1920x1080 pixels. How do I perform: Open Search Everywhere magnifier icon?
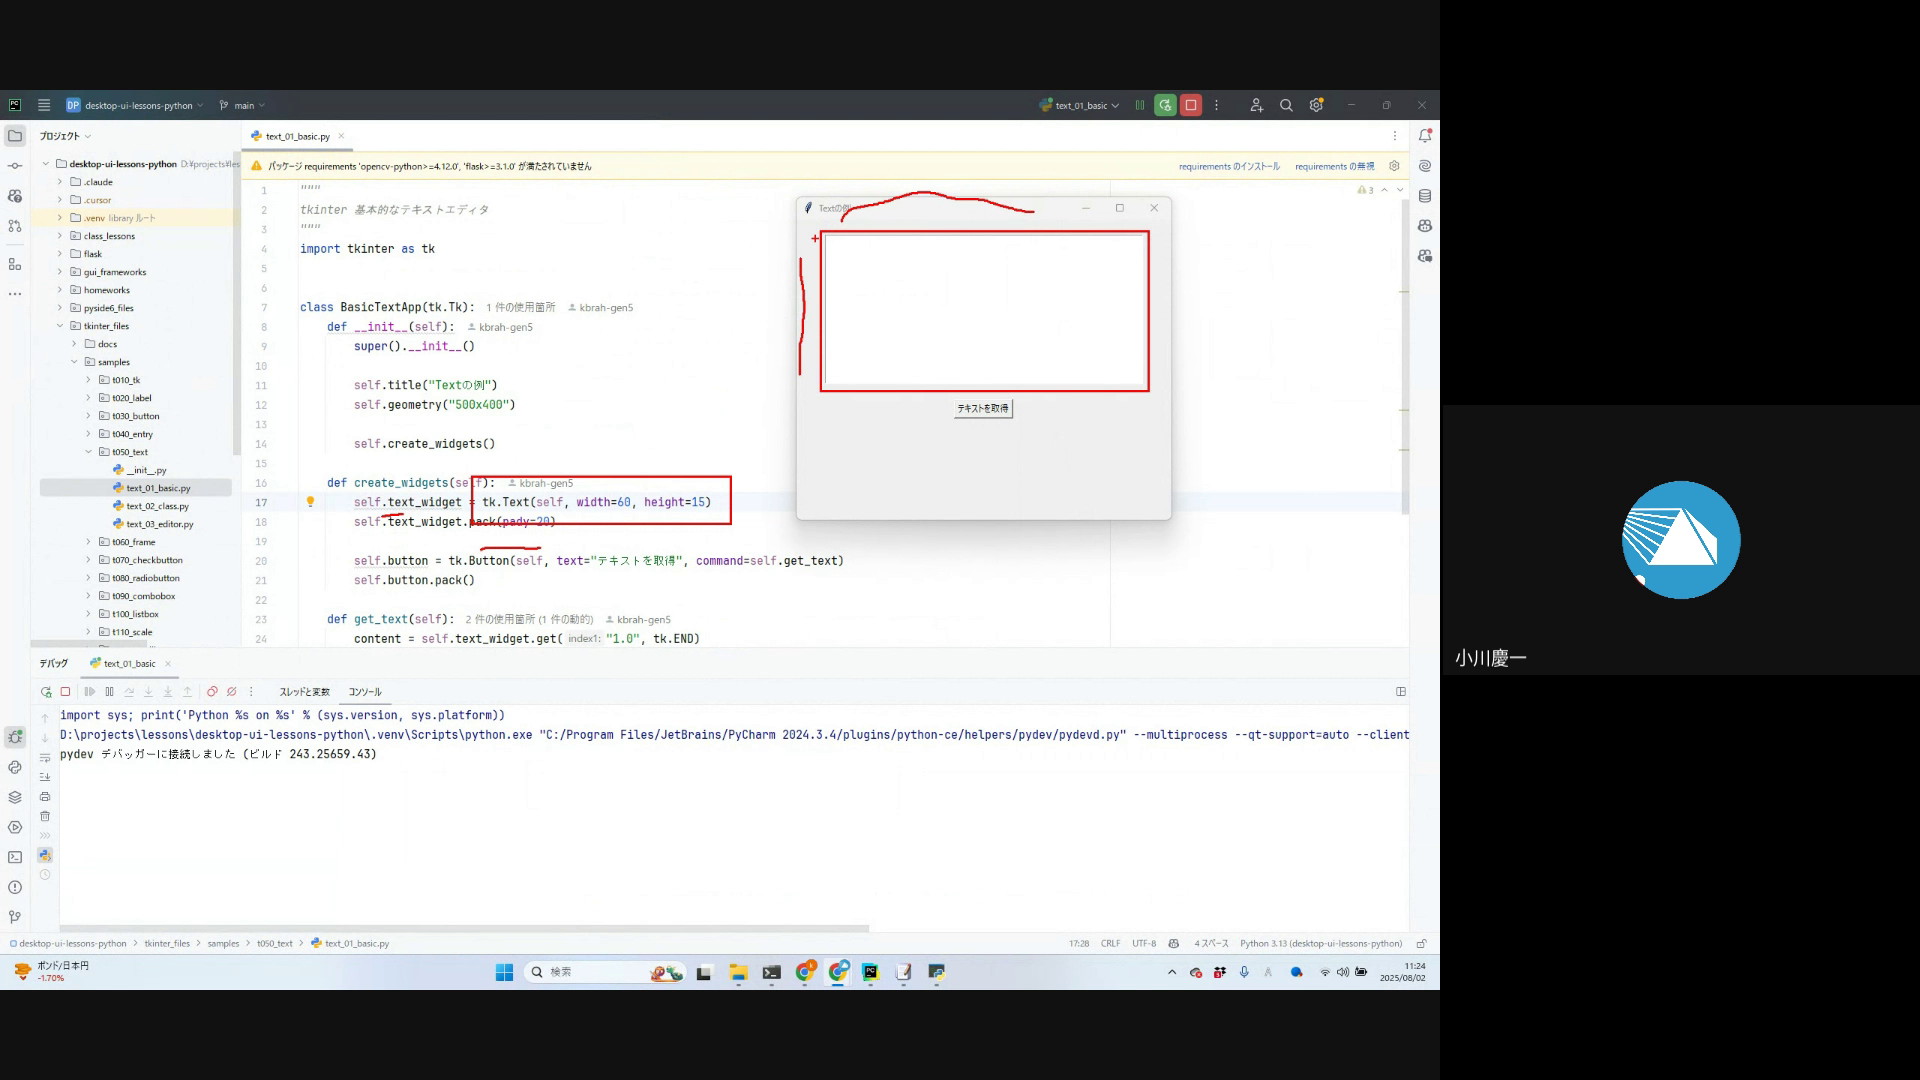pos(1286,105)
